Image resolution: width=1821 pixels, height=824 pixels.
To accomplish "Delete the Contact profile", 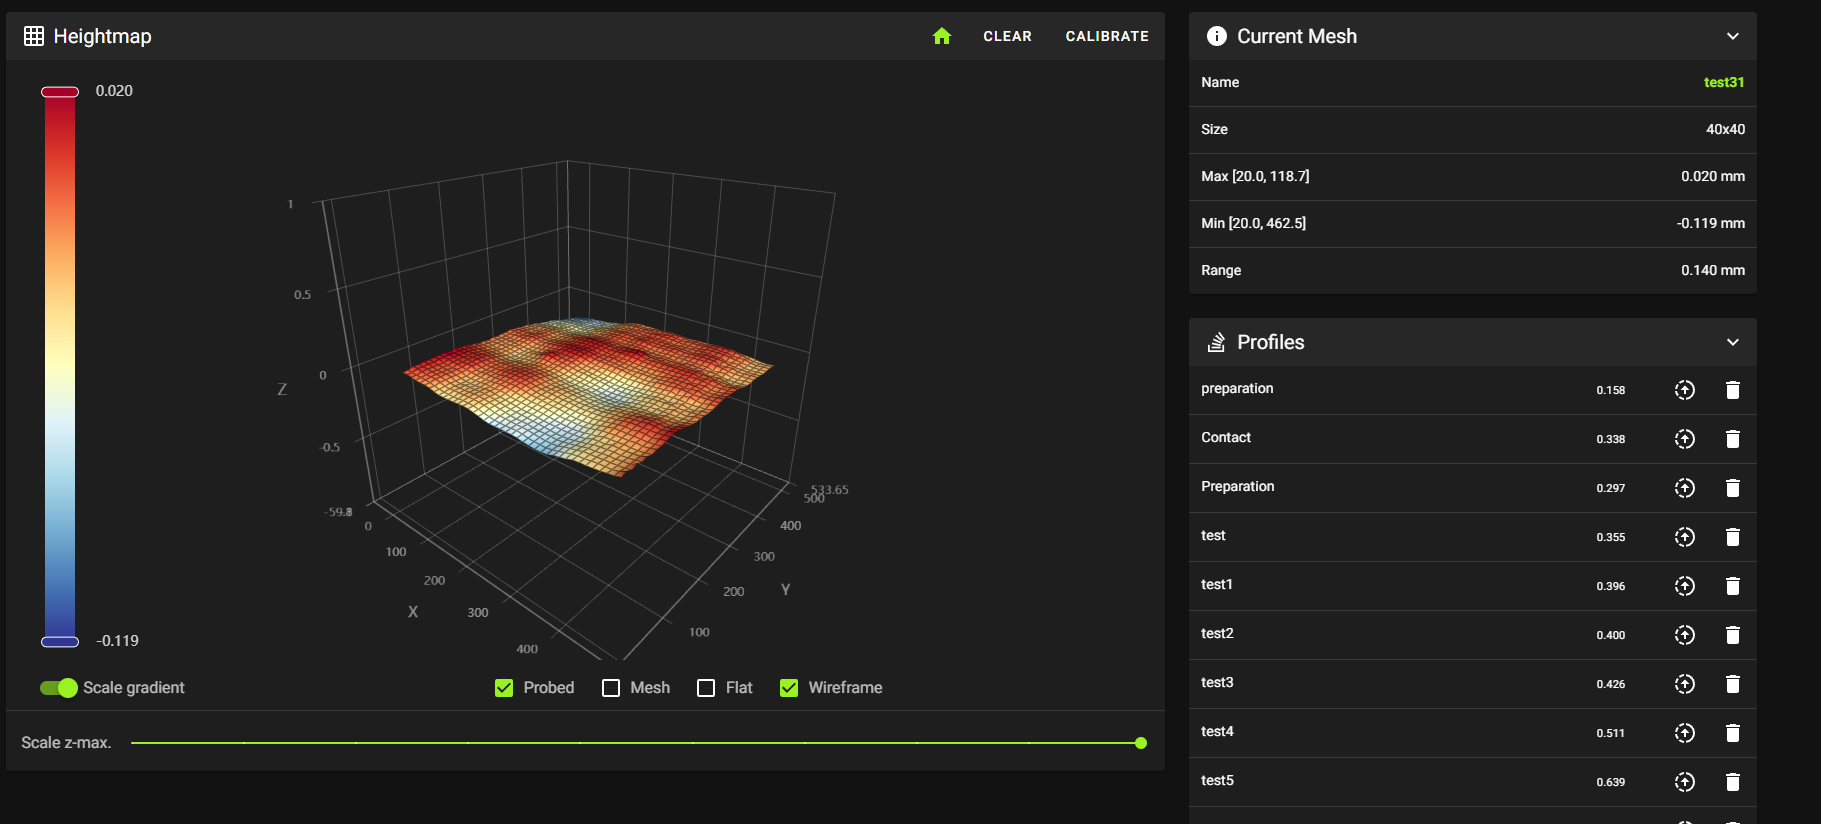I will click(1733, 439).
